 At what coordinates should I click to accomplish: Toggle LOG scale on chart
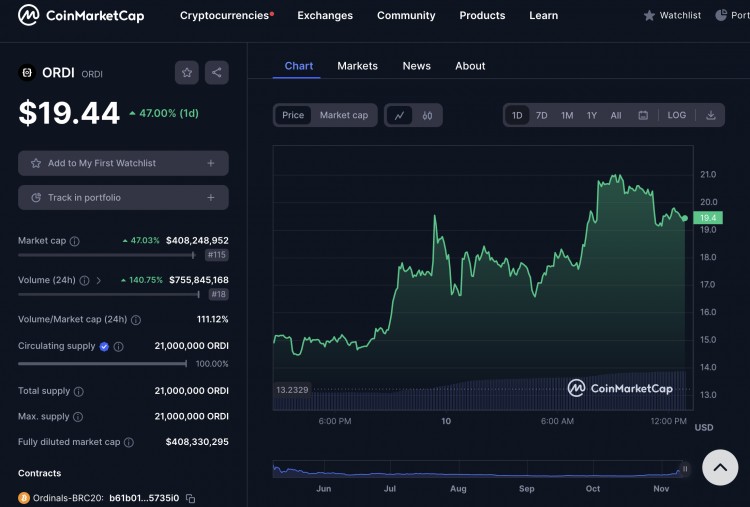[676, 115]
